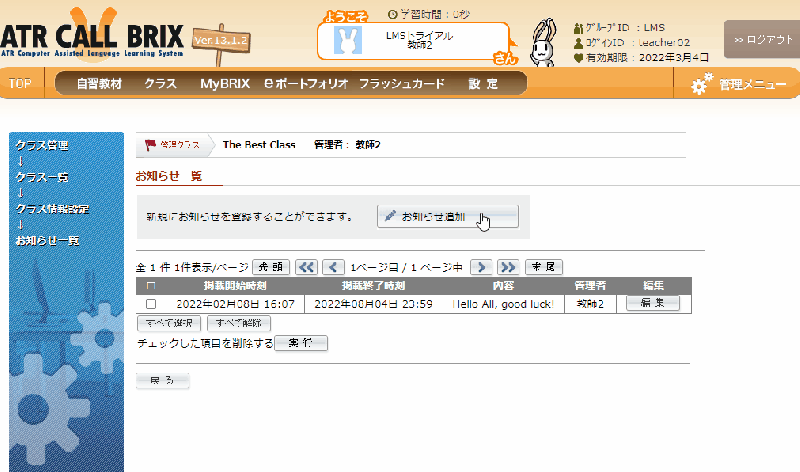Click the 掲載開始時刻 column header
Viewport: 800px width, 472px height.
235,286
